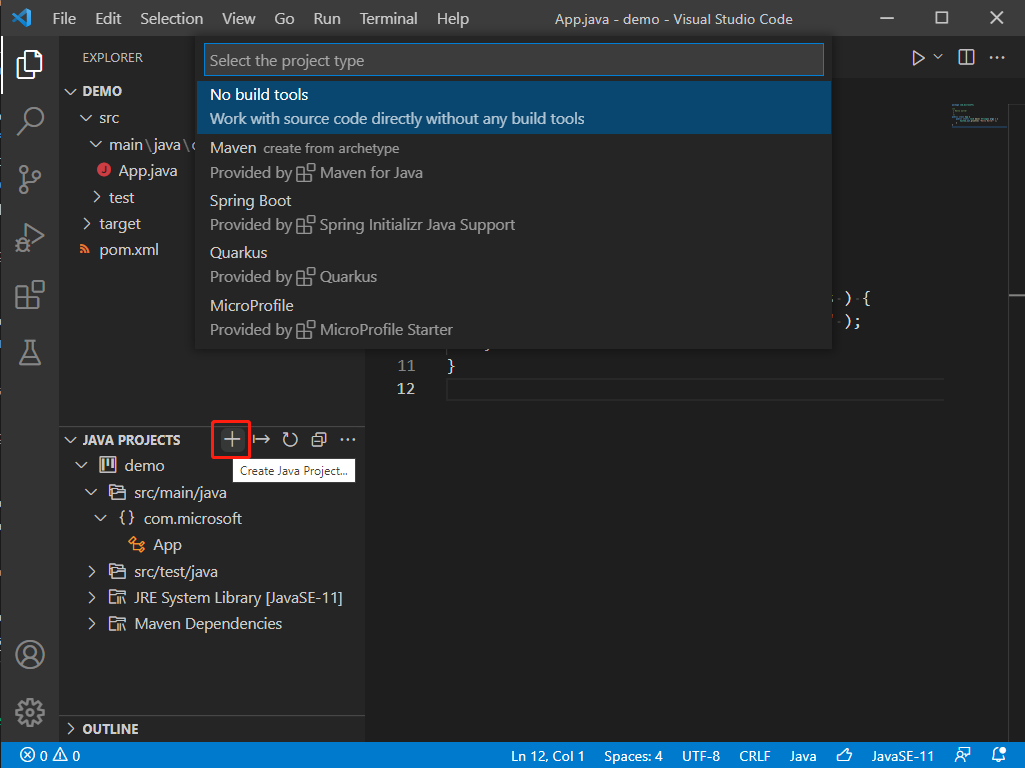
Task: Open the Terminal menu
Action: click(388, 19)
